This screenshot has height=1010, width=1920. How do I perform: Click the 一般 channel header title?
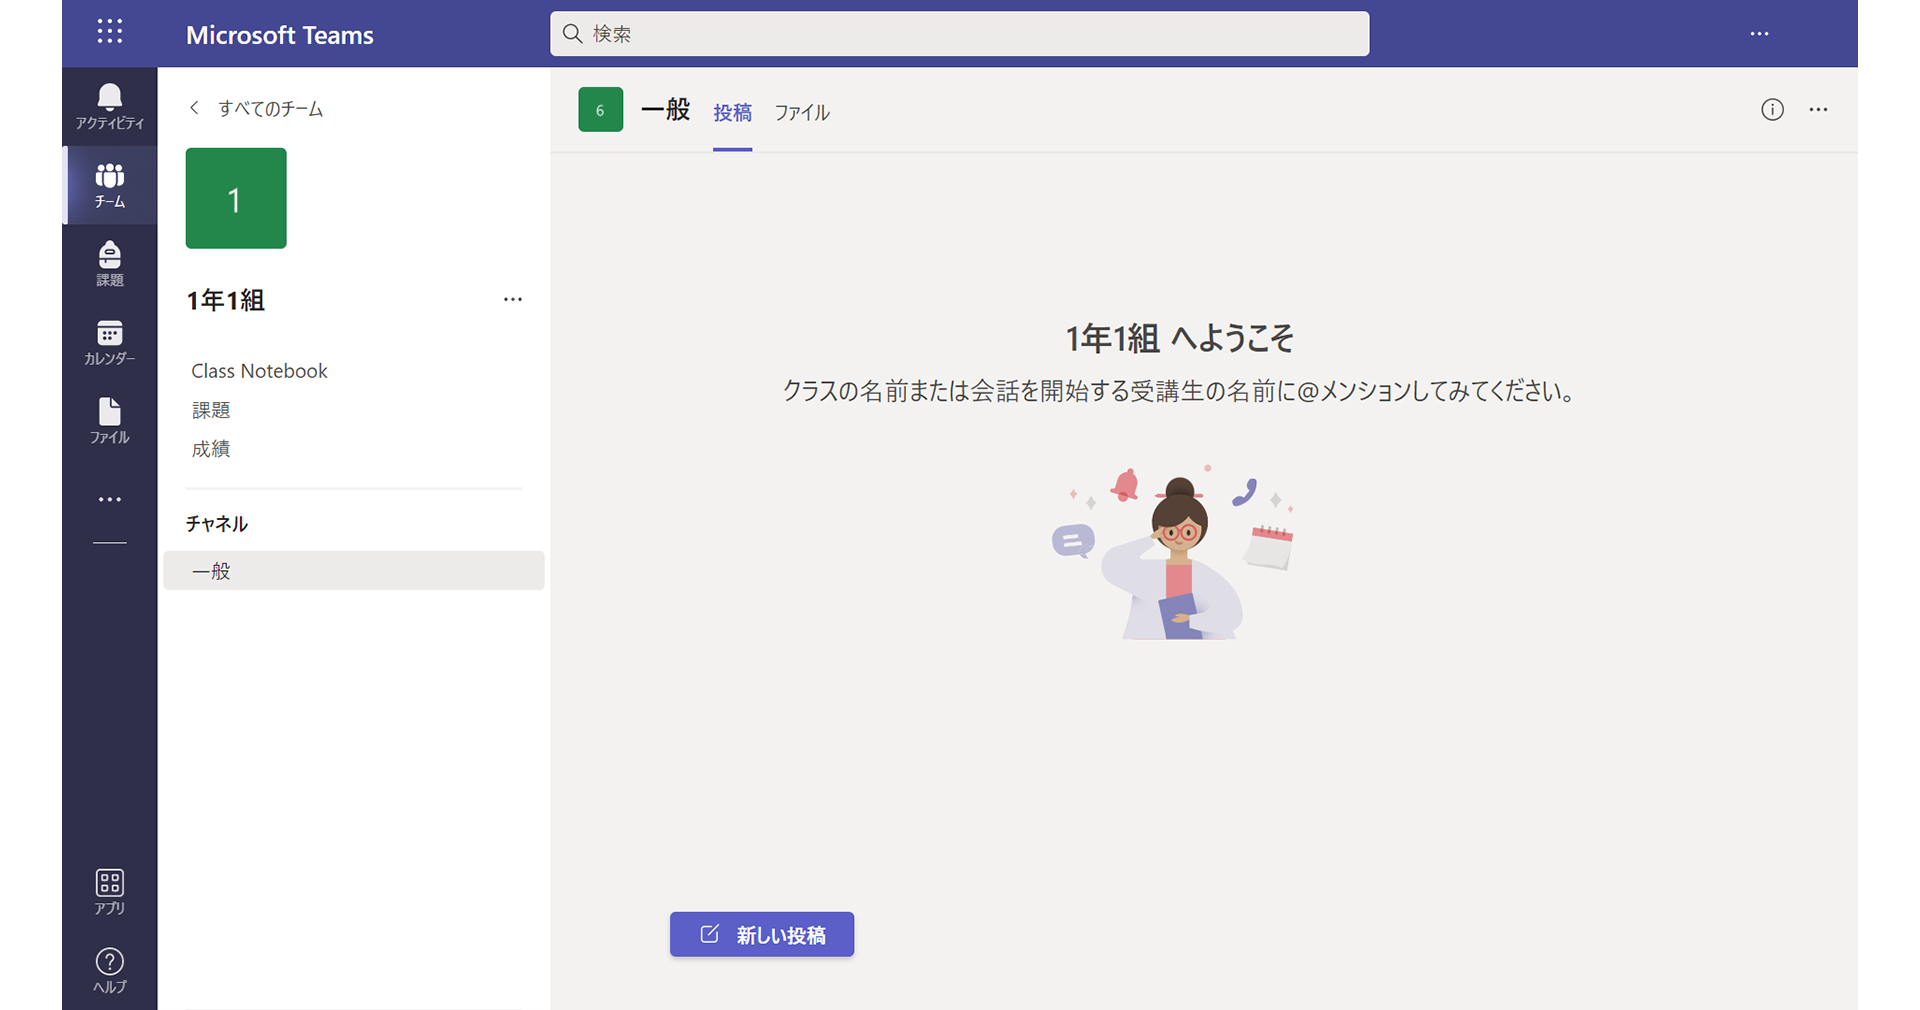tap(666, 110)
